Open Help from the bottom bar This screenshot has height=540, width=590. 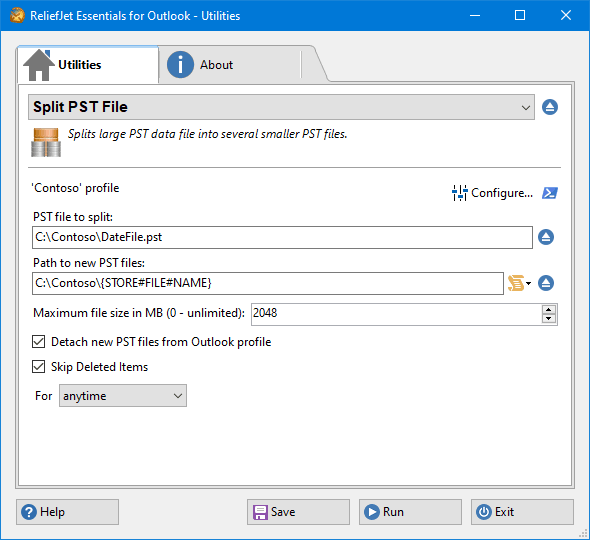(67, 512)
